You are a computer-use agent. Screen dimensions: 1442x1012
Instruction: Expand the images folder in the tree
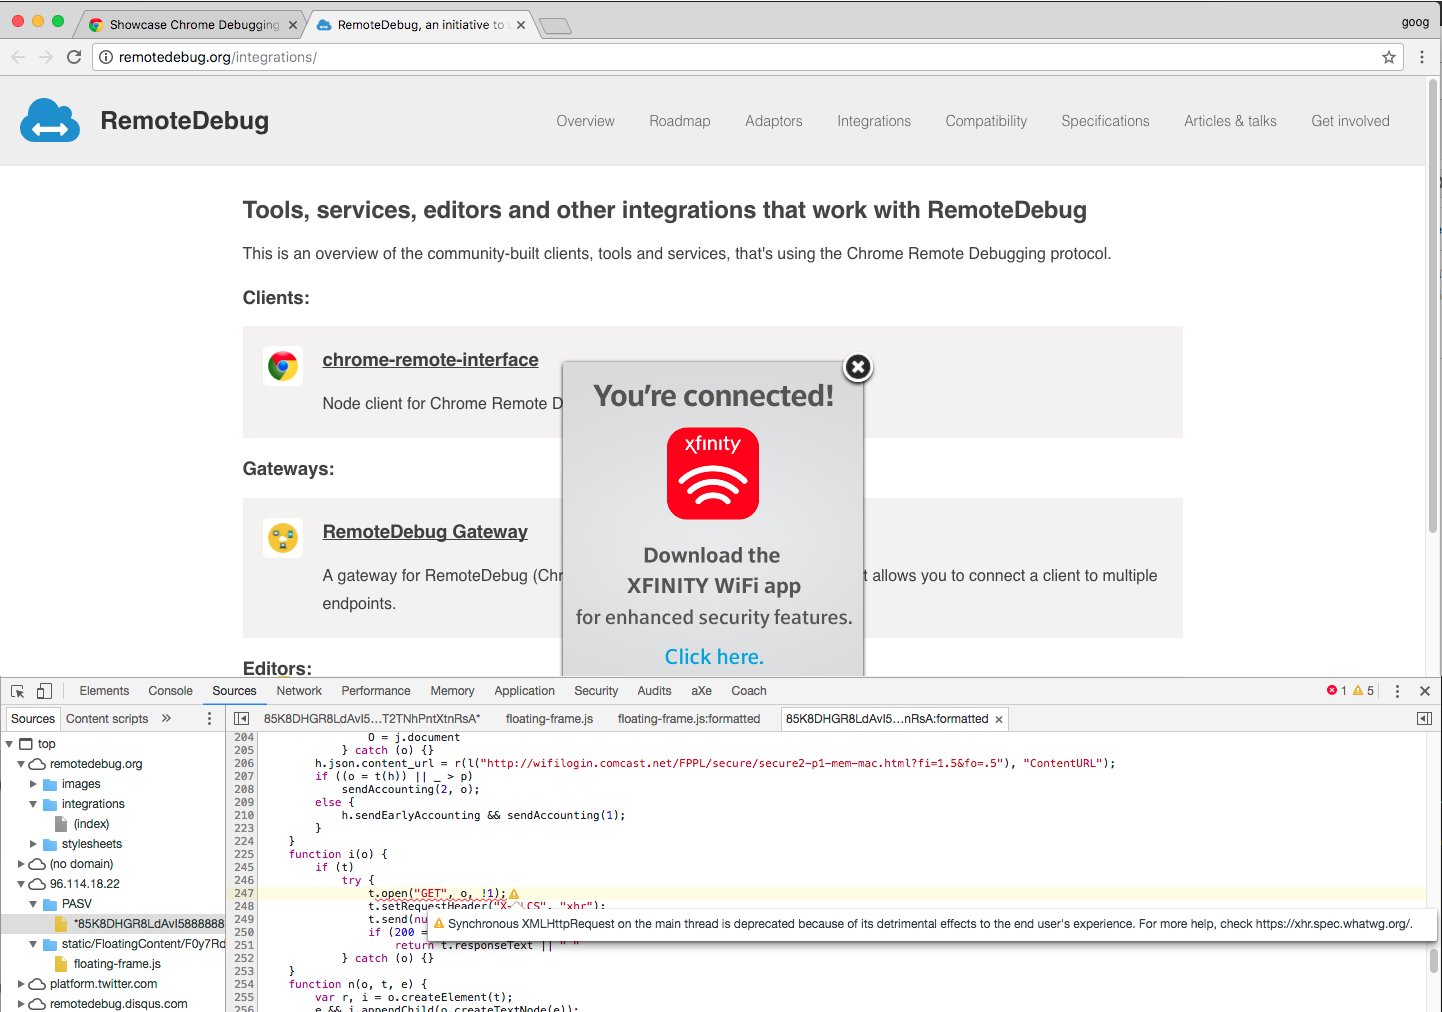pos(33,784)
